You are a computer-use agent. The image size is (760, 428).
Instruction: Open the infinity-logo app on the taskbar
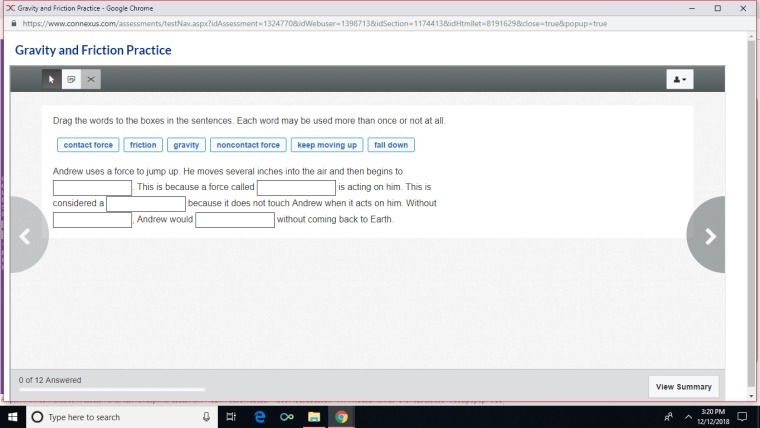(x=287, y=417)
